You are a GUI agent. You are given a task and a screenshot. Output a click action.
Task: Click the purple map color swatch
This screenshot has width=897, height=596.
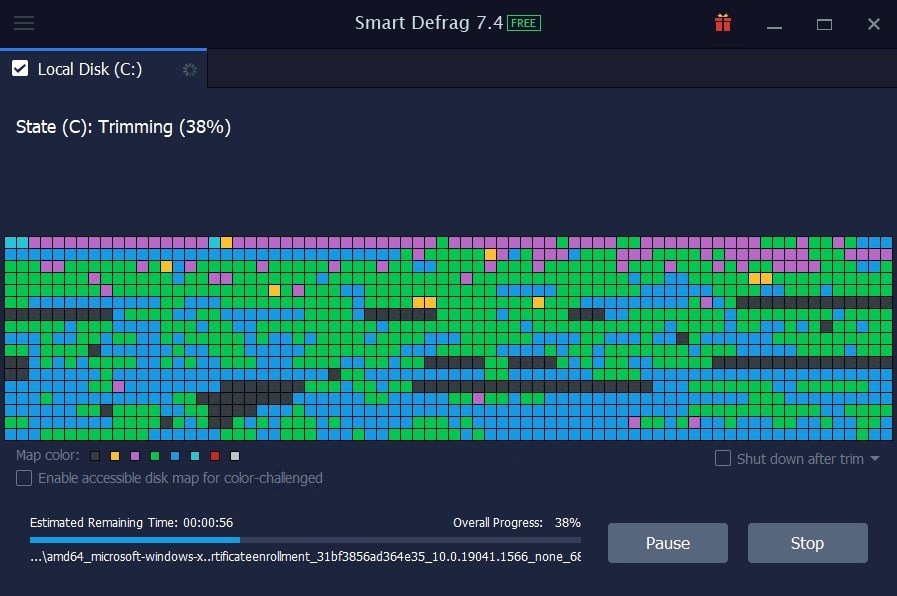(135, 456)
